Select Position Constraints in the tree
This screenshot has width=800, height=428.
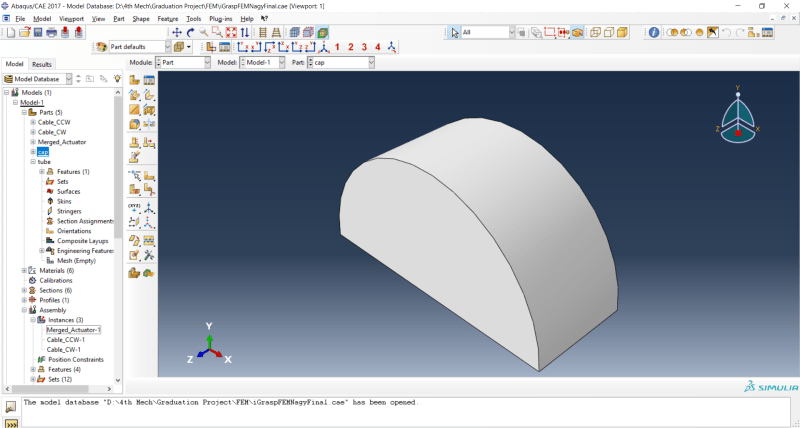point(76,360)
